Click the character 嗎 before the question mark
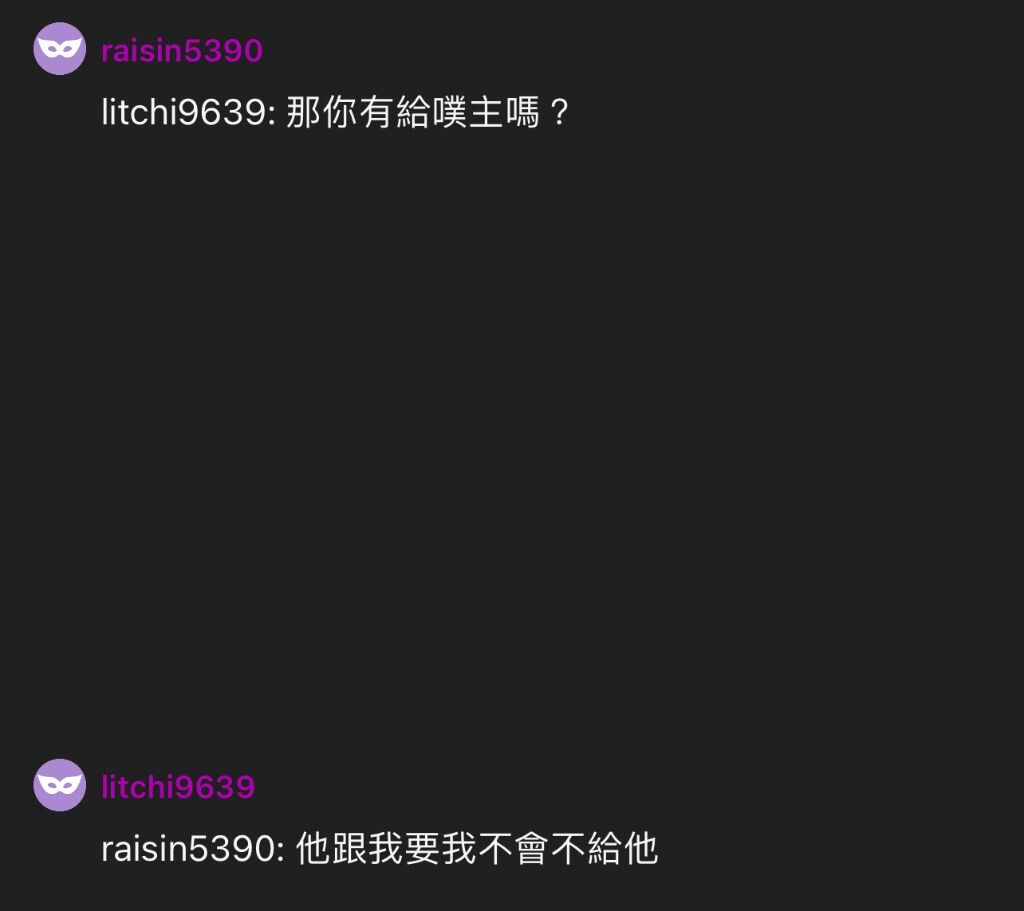This screenshot has height=911, width=1024. 522,112
